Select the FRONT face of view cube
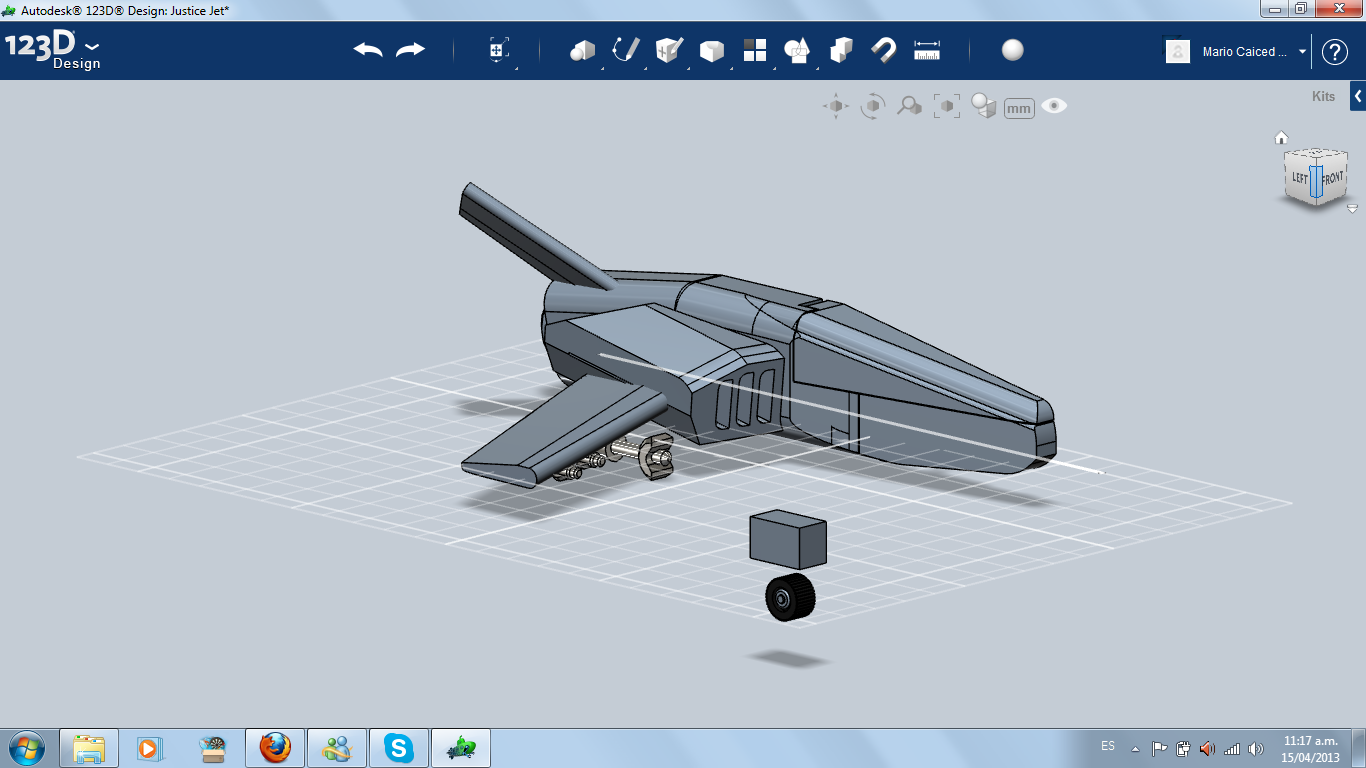 click(1332, 178)
